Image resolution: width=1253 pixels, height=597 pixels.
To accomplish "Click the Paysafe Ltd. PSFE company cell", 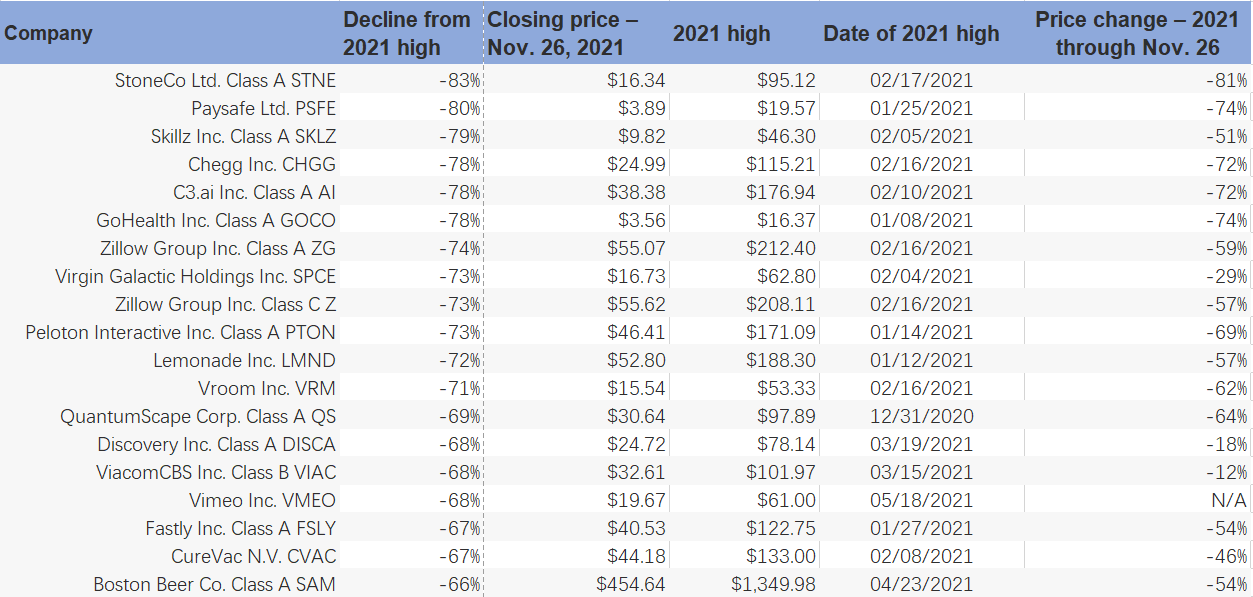I will click(263, 108).
